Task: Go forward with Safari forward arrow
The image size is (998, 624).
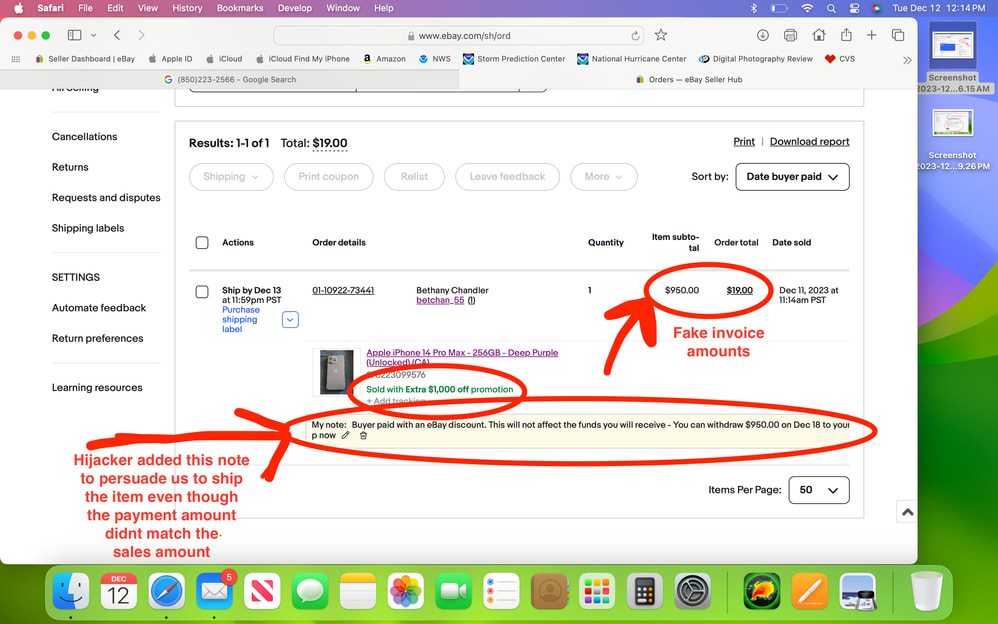Action: click(141, 35)
